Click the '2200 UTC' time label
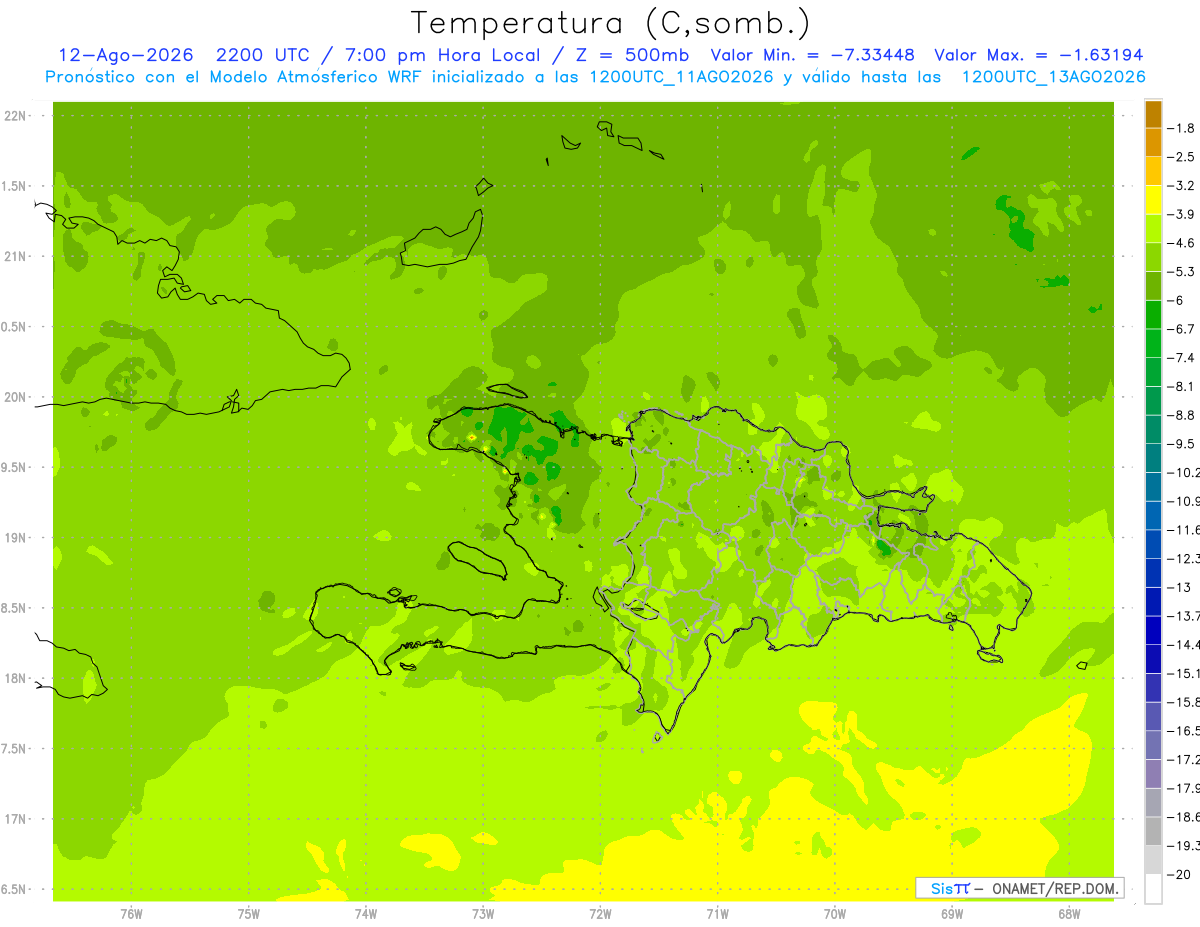Viewport: 1200px width, 927px height. coord(264,55)
